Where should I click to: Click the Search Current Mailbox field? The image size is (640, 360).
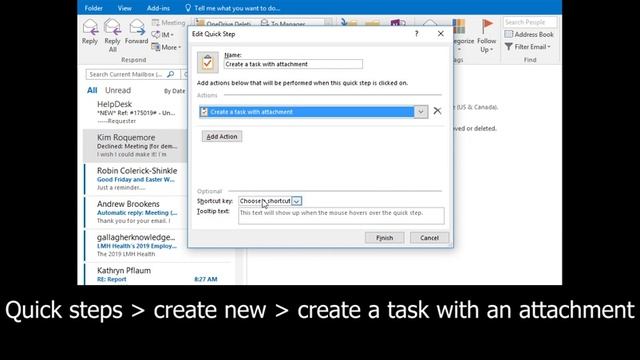125,74
